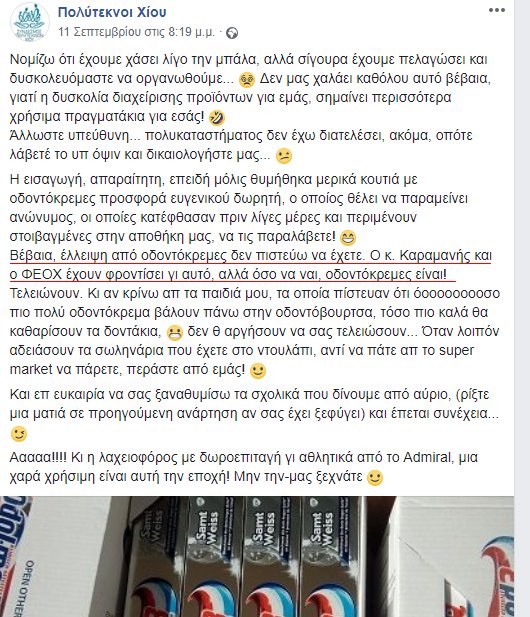
Task: Click the red-underlined sentence about Καραμανής
Action: click(x=251, y=265)
